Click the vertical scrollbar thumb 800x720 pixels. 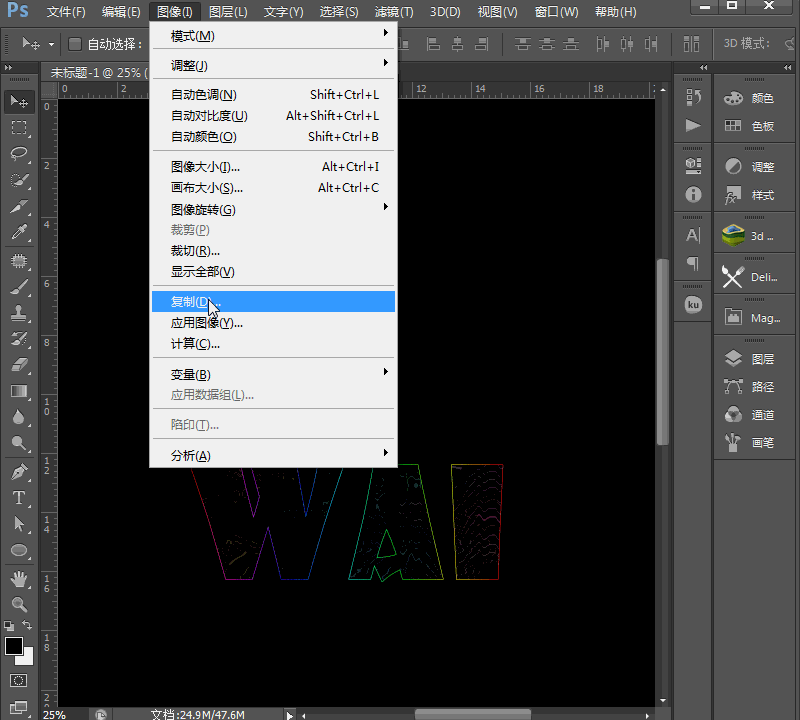[x=662, y=352]
